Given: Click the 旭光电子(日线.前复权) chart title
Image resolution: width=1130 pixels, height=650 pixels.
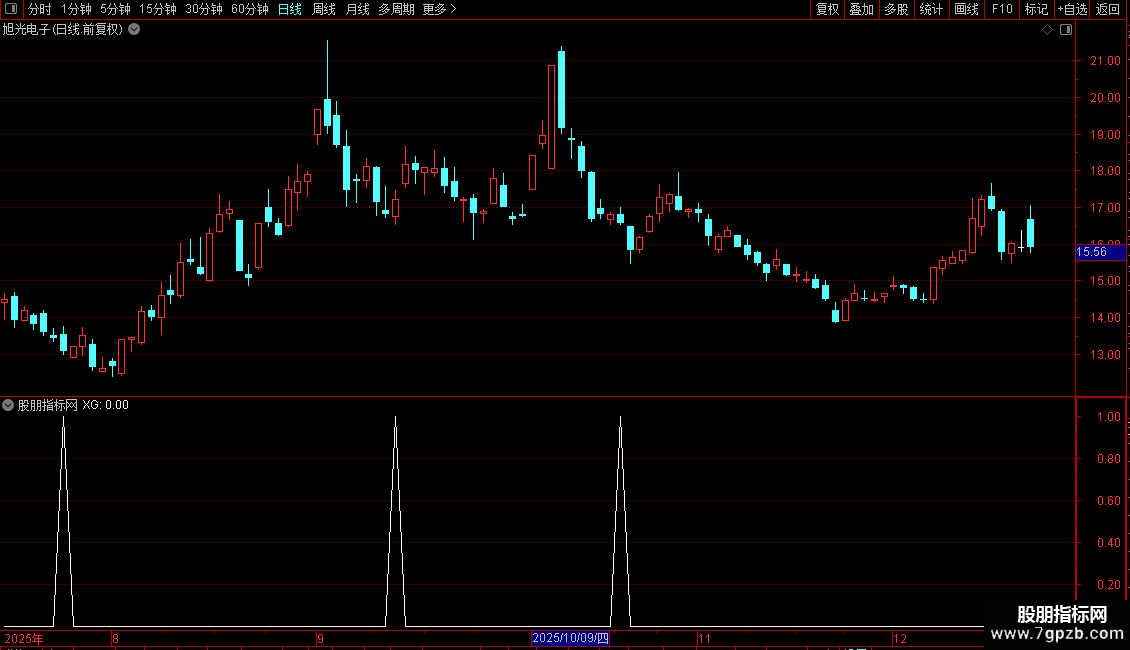Looking at the screenshot, I should 63,30.
